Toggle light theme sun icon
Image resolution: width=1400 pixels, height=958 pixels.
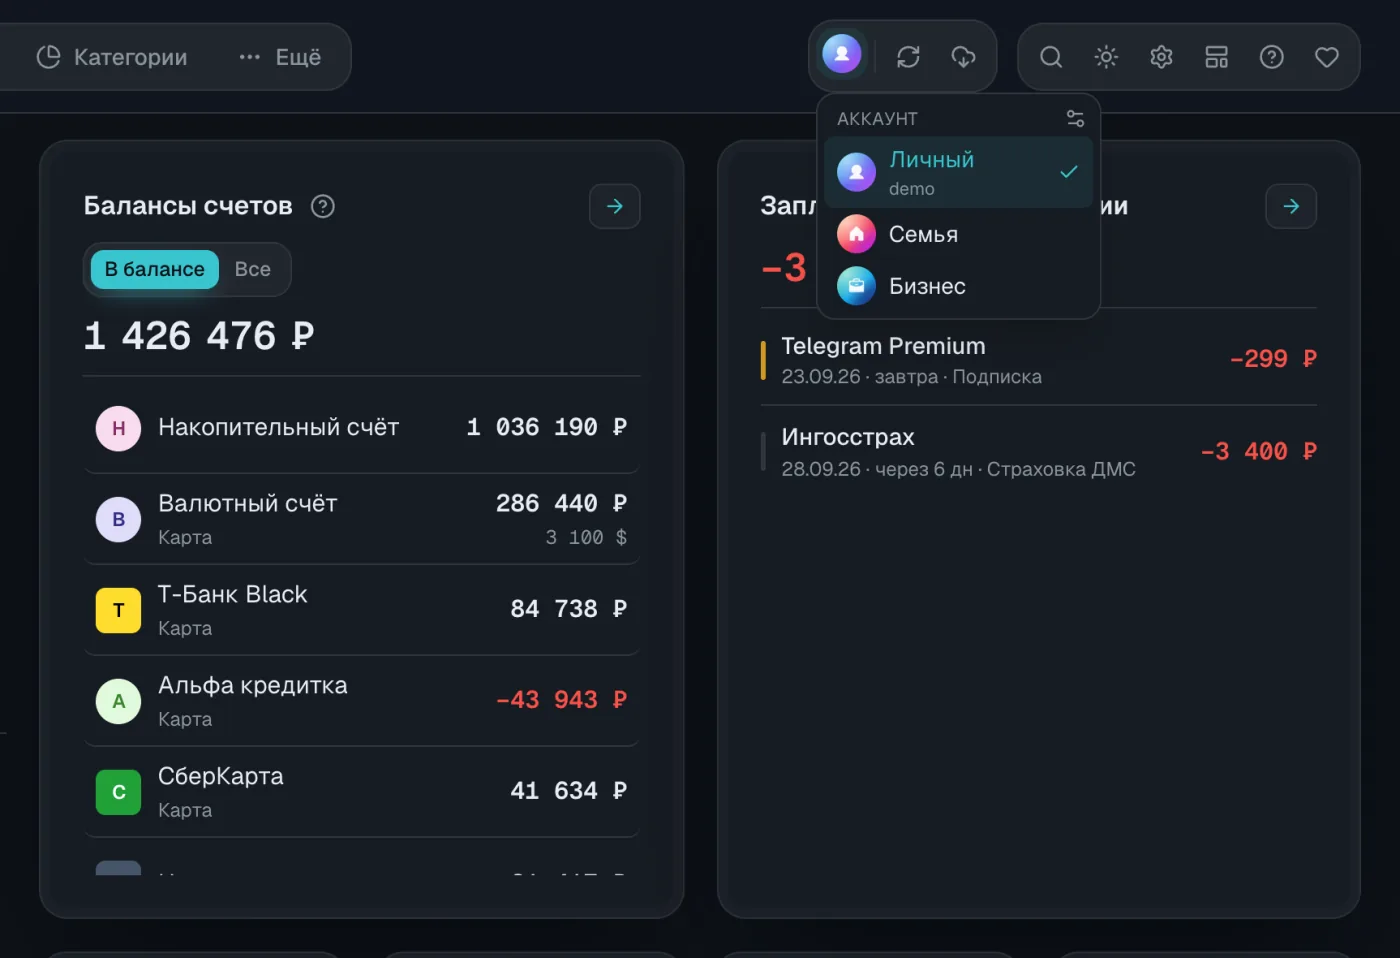pyautogui.click(x=1106, y=57)
